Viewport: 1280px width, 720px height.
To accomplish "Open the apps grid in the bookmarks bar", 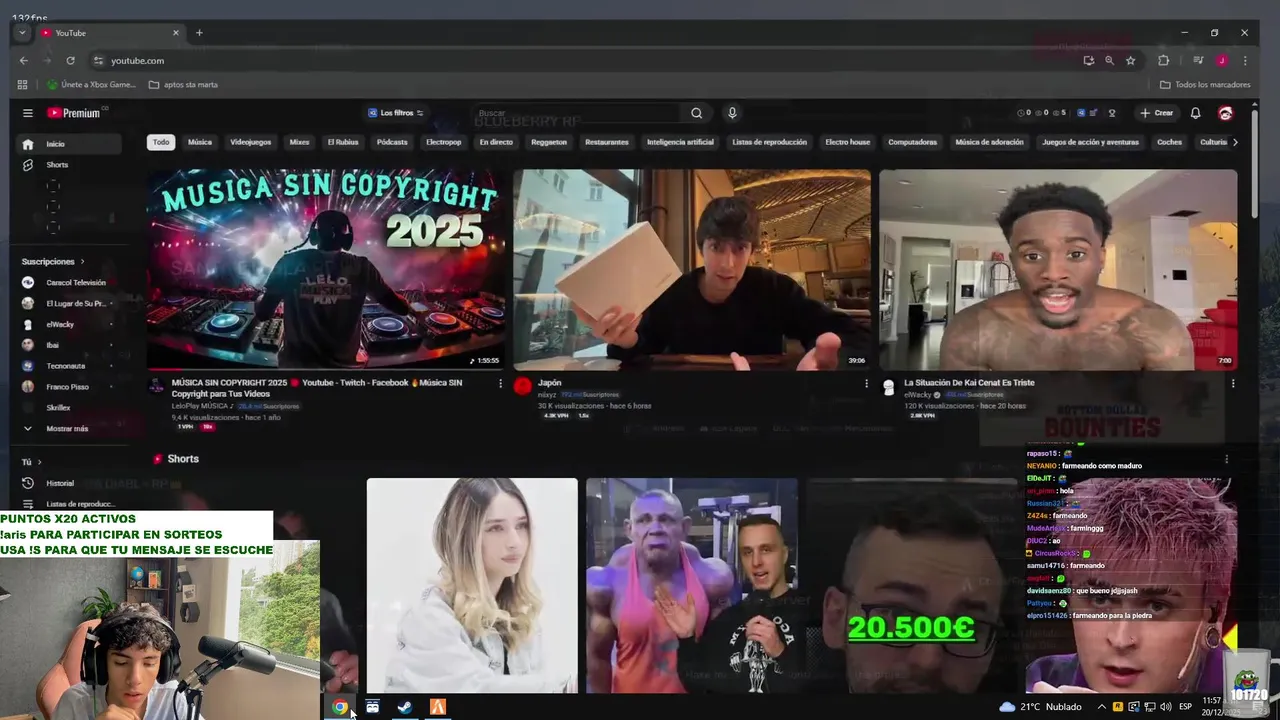I will pyautogui.click(x=22, y=85).
